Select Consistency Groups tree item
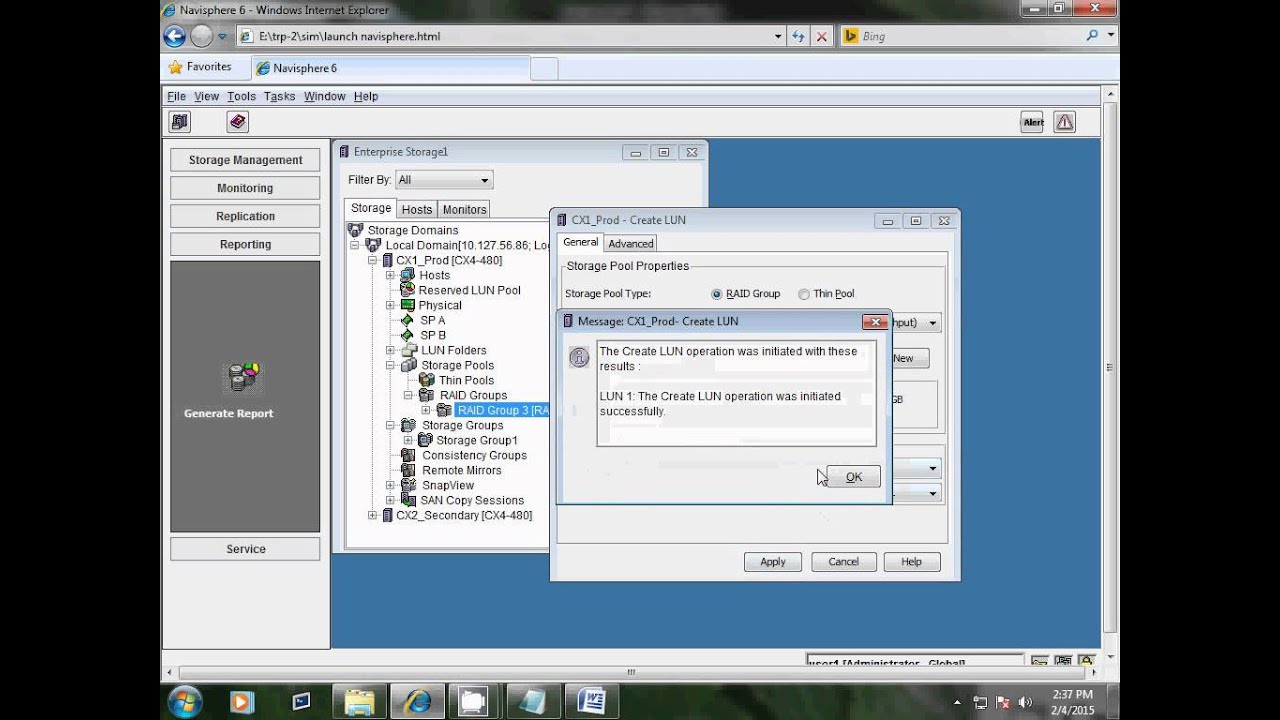 tap(474, 455)
